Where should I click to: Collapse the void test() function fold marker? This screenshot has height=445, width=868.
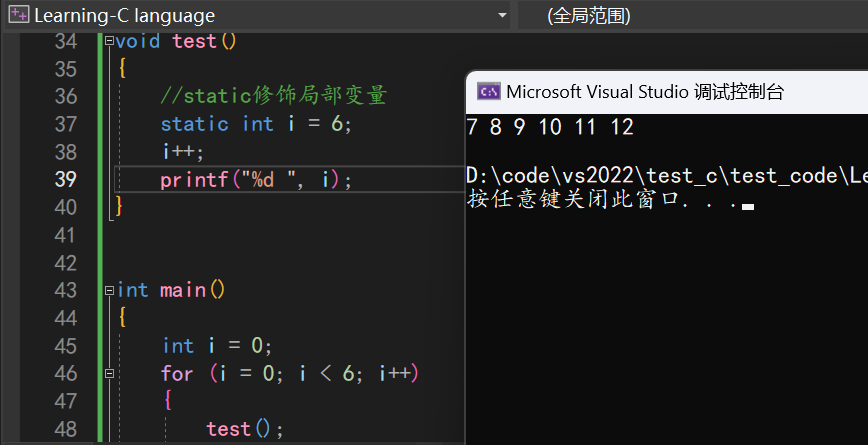109,40
